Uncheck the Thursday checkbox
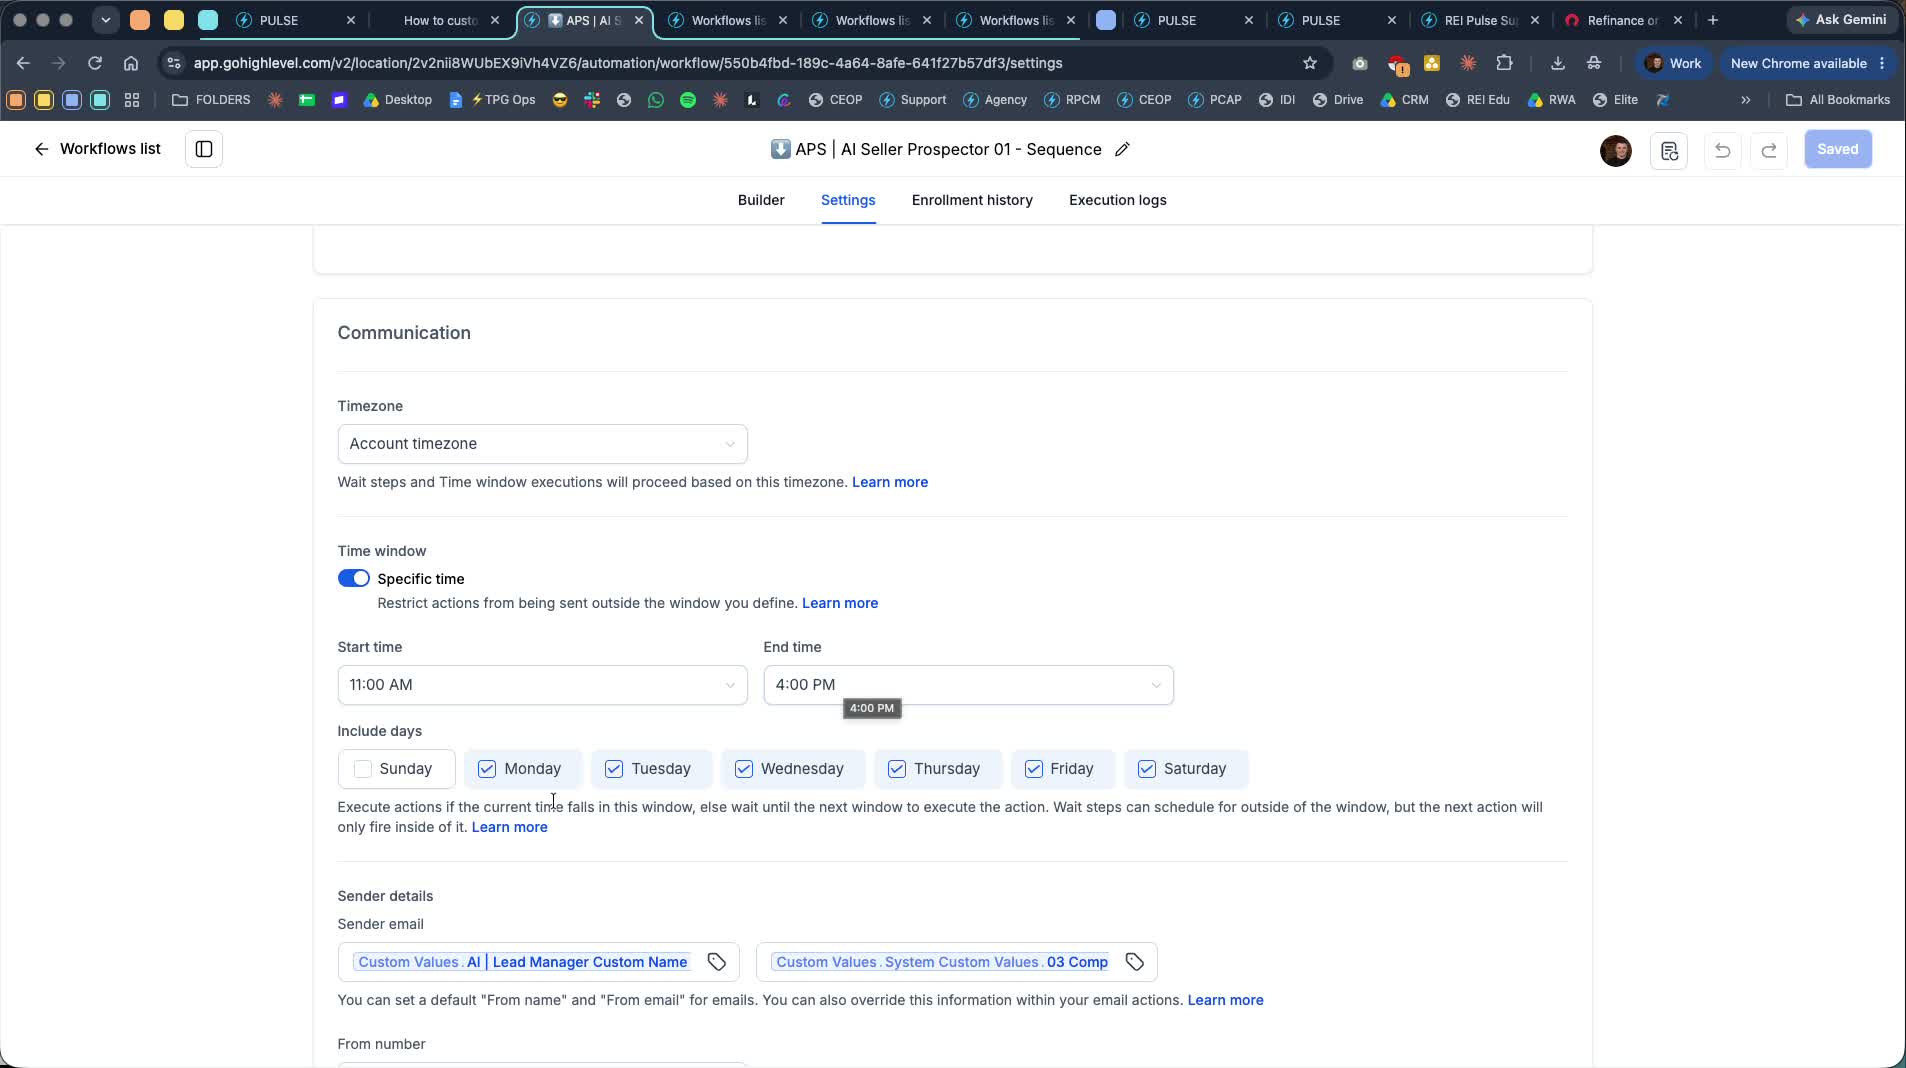 click(897, 769)
